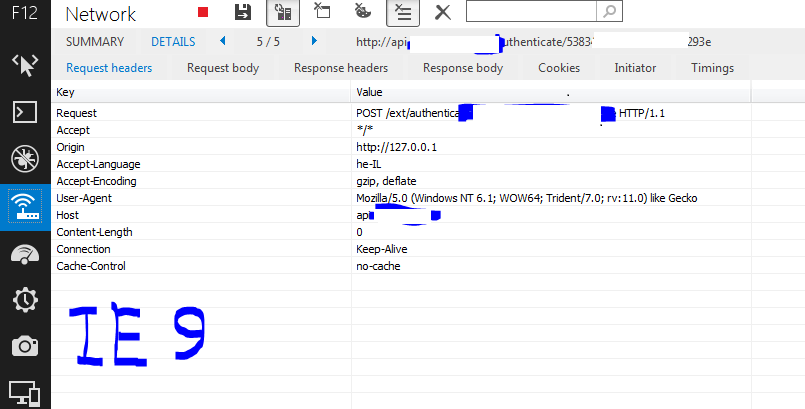This screenshot has width=805, height=409.
Task: Select the Accept-Language header row
Action: 401,164
